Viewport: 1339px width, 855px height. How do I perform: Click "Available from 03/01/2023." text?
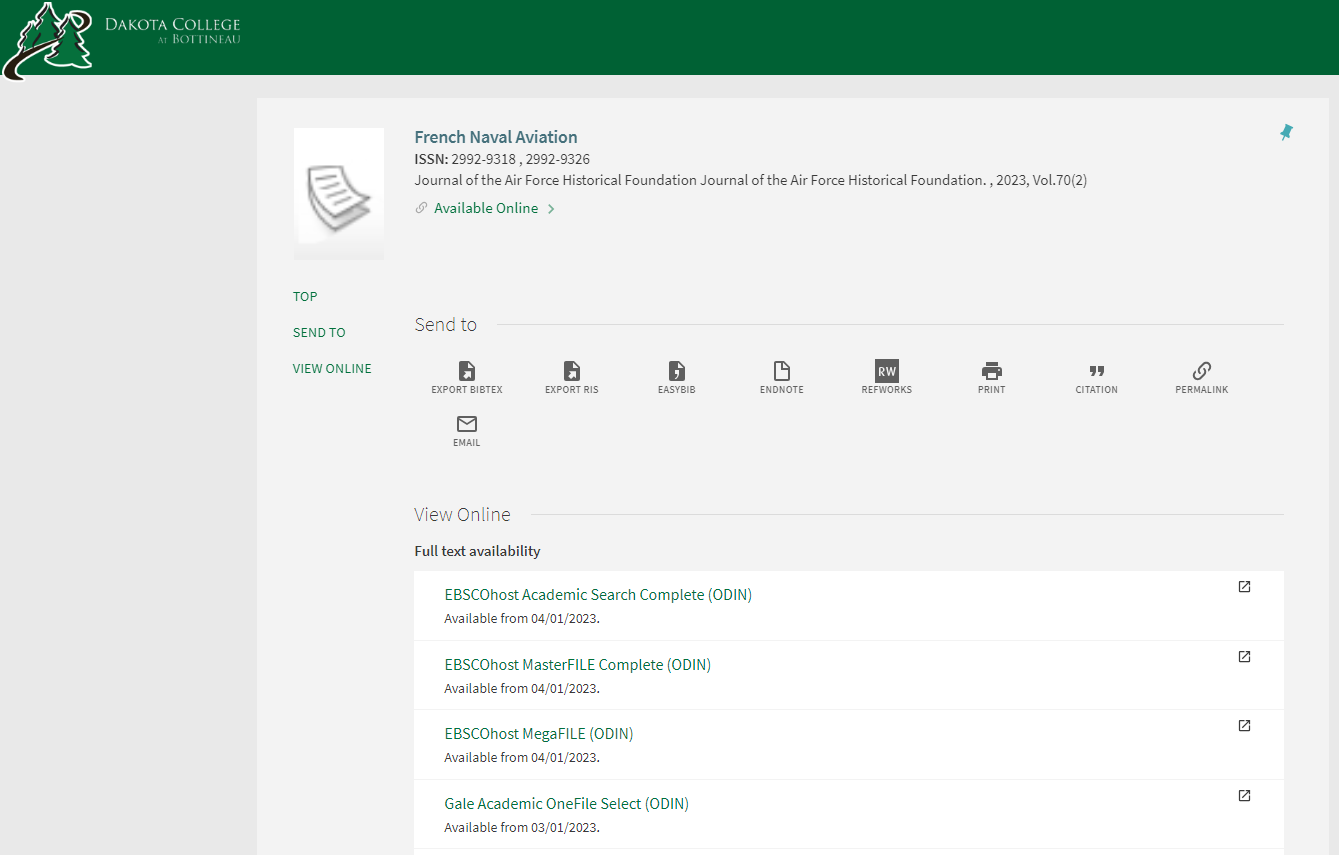pyautogui.click(x=522, y=827)
